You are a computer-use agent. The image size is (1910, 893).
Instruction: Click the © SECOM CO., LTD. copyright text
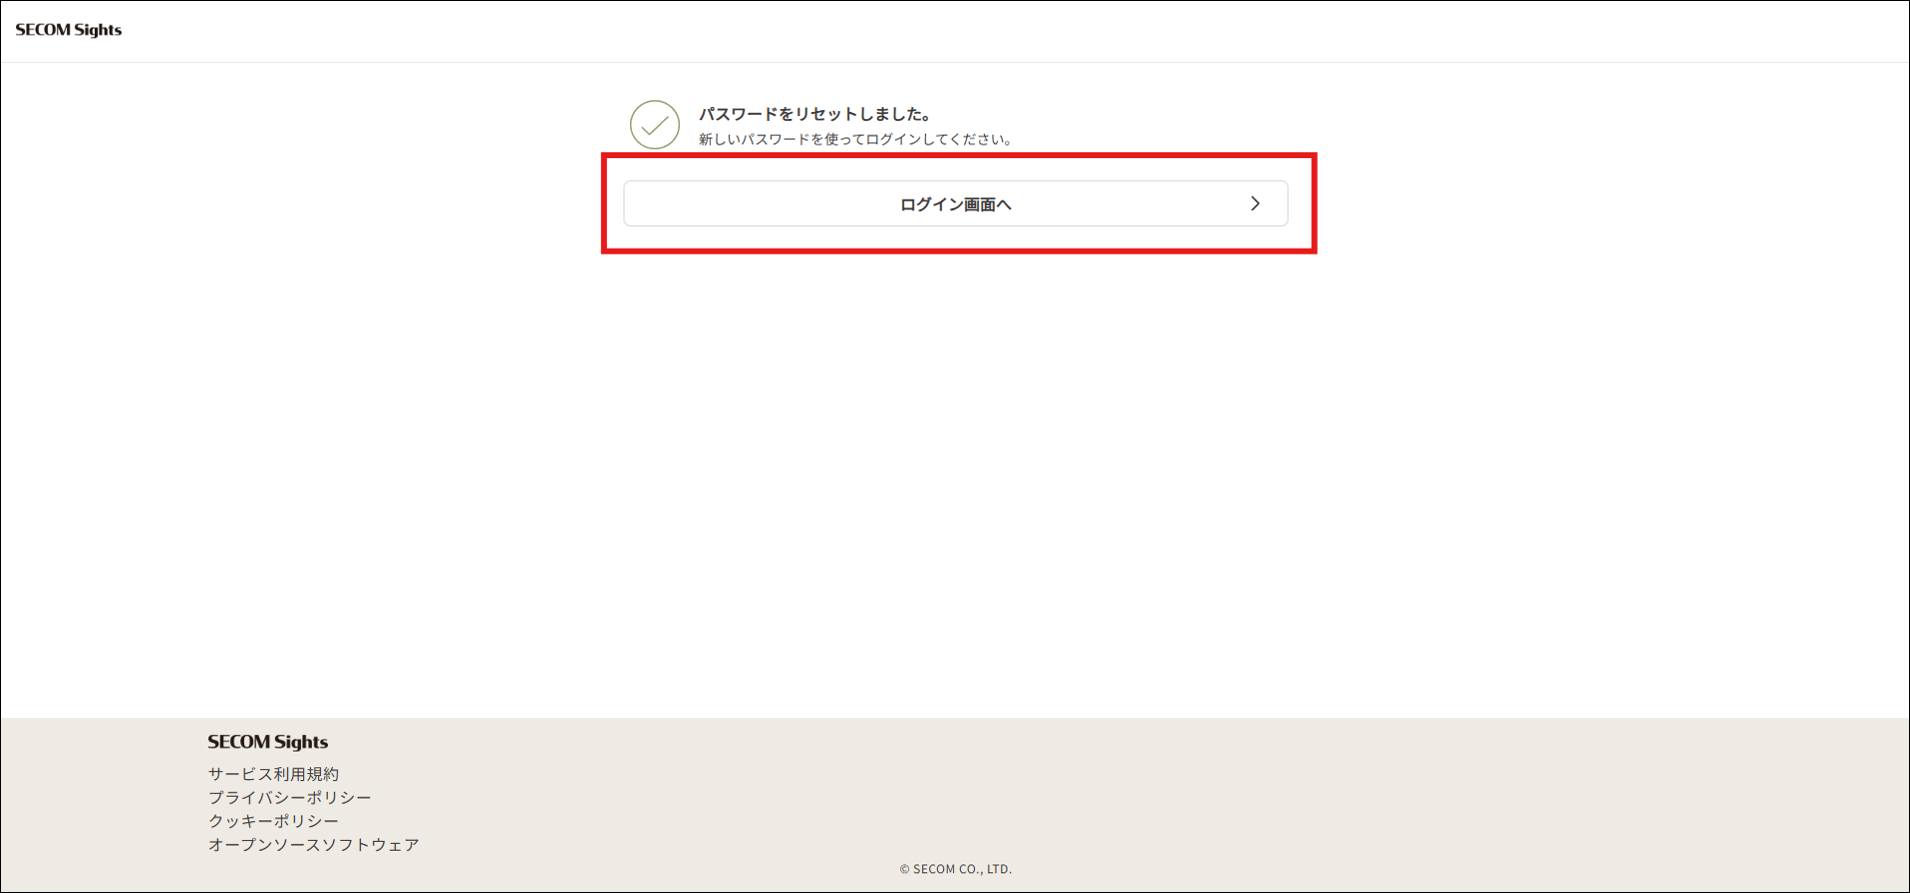point(955,869)
